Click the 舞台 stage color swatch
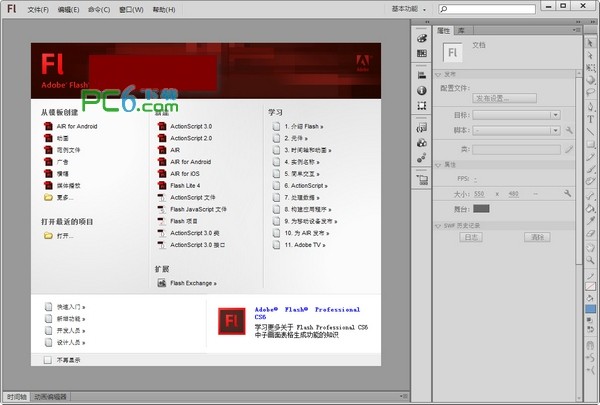Viewport: 600px width, 405px height. [x=482, y=208]
